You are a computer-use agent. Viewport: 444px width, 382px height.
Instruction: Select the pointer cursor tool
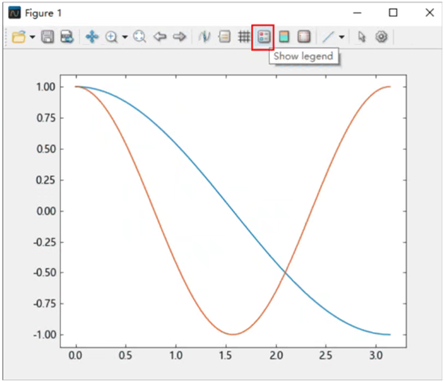[362, 37]
